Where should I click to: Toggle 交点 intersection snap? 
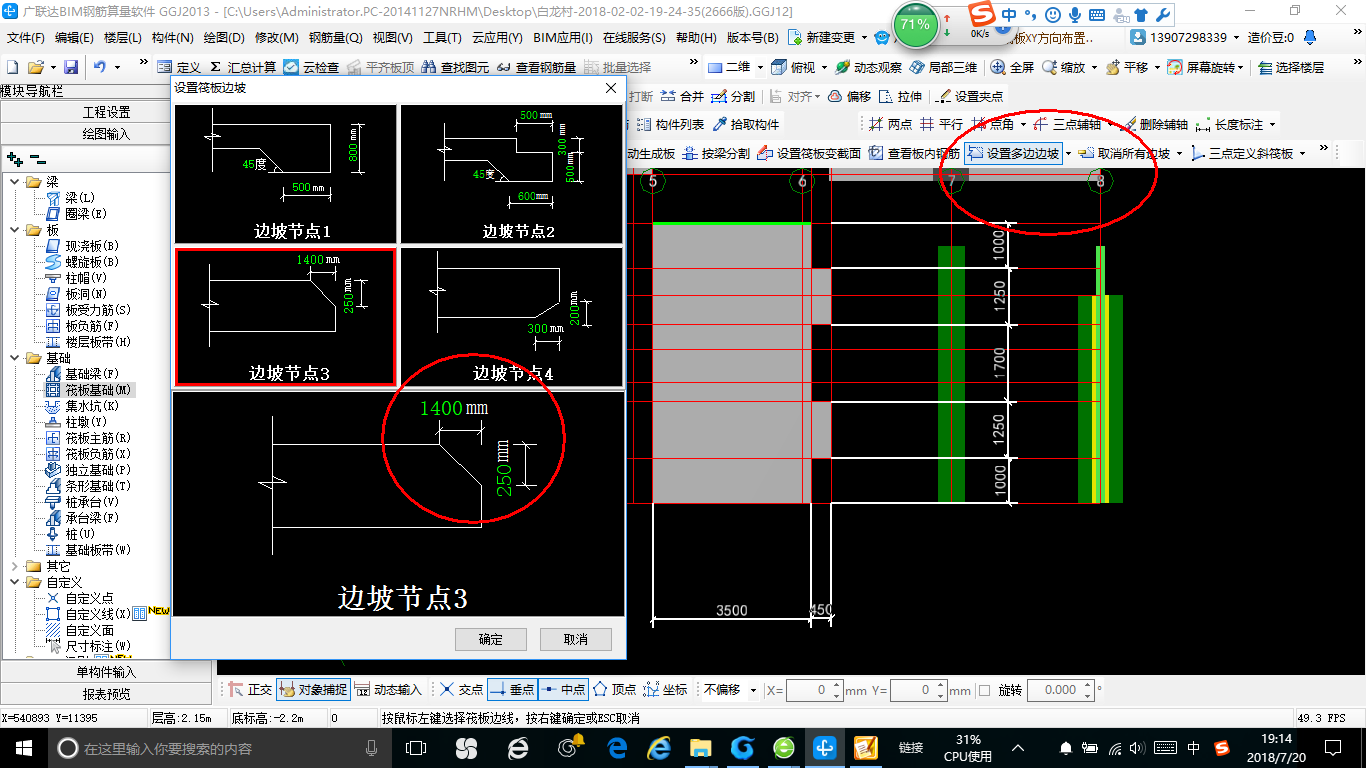click(x=462, y=690)
